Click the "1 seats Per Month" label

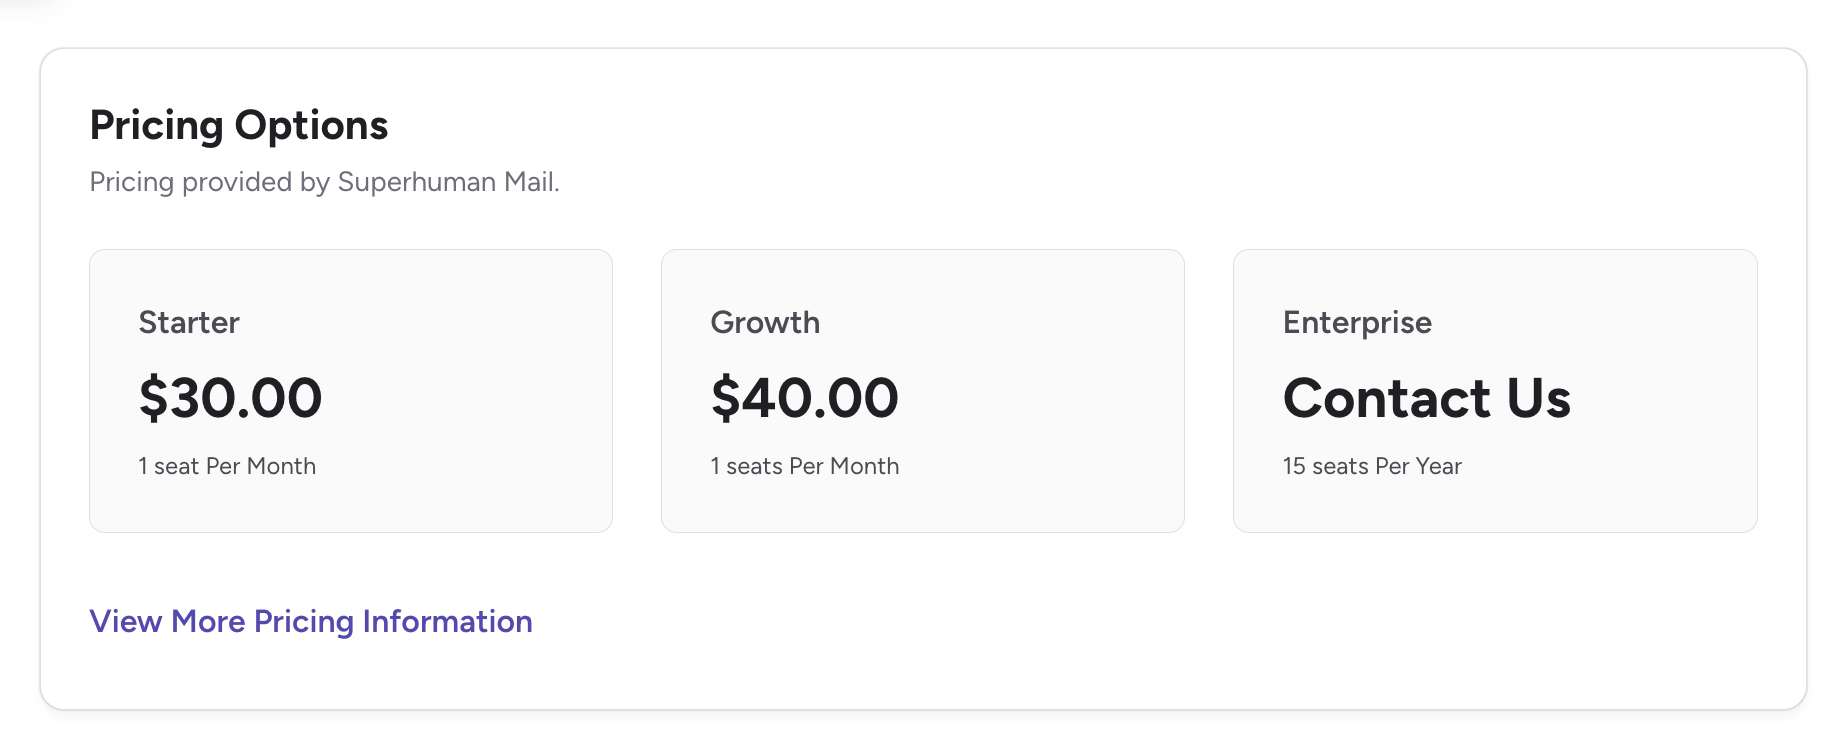click(804, 466)
